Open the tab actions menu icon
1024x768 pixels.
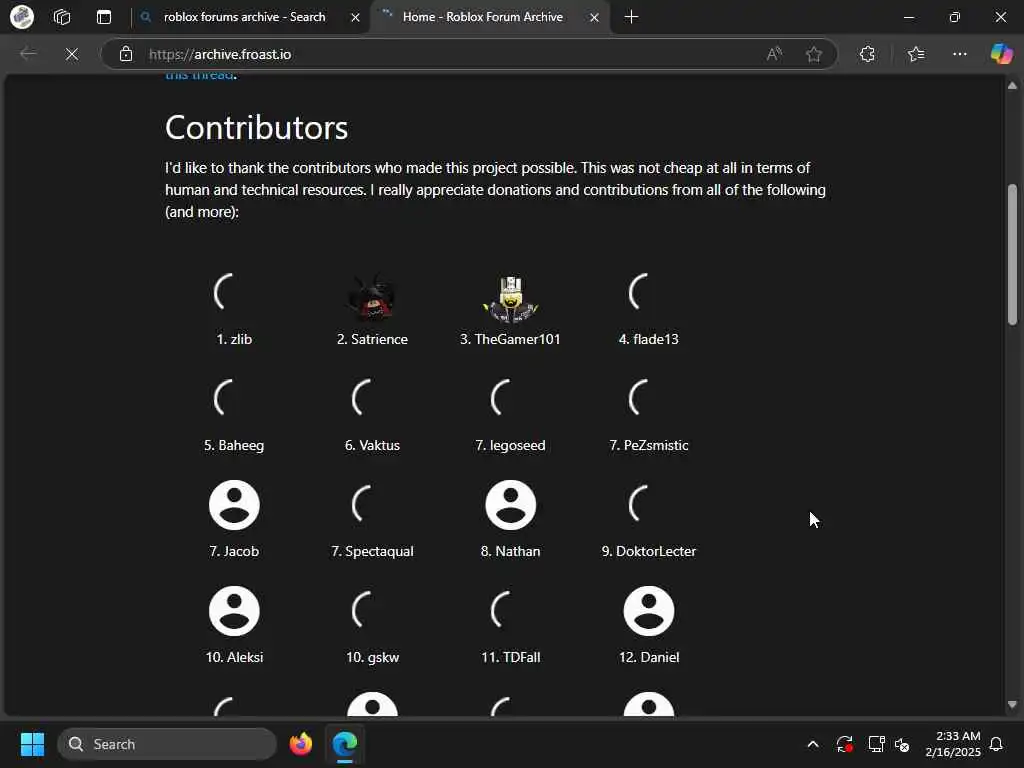pos(104,17)
